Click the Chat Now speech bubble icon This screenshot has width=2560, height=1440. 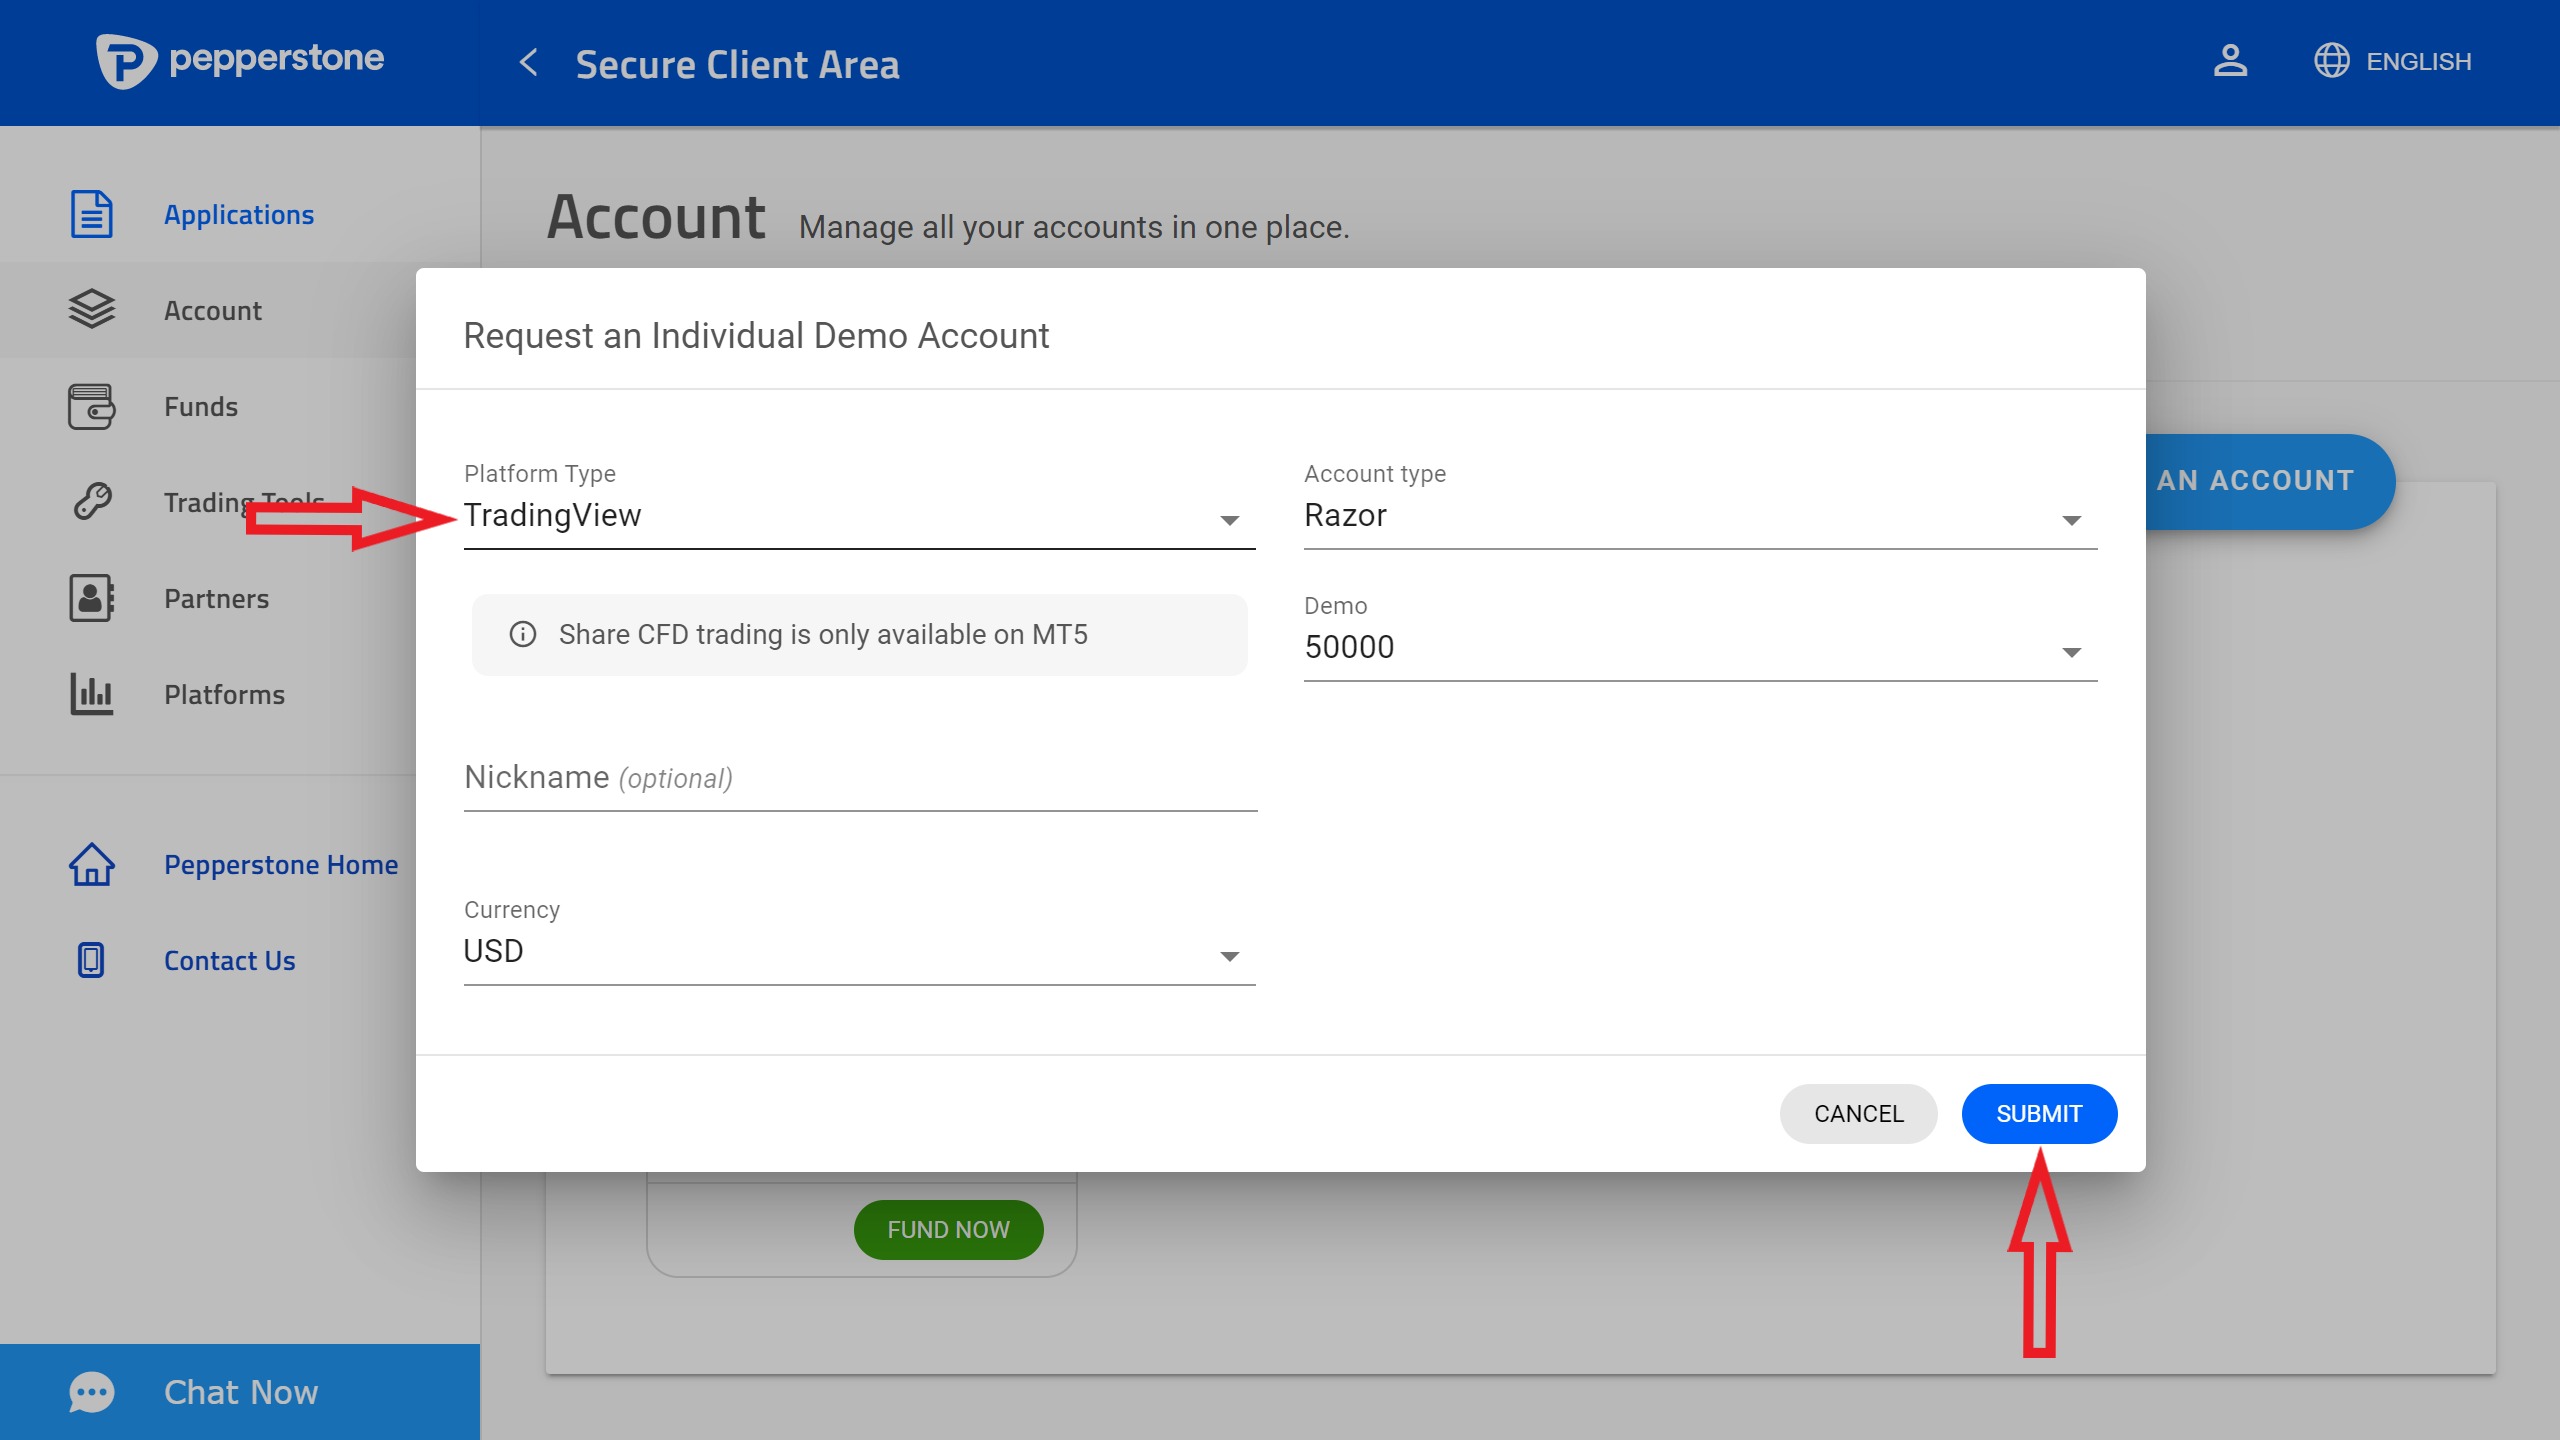point(91,1392)
